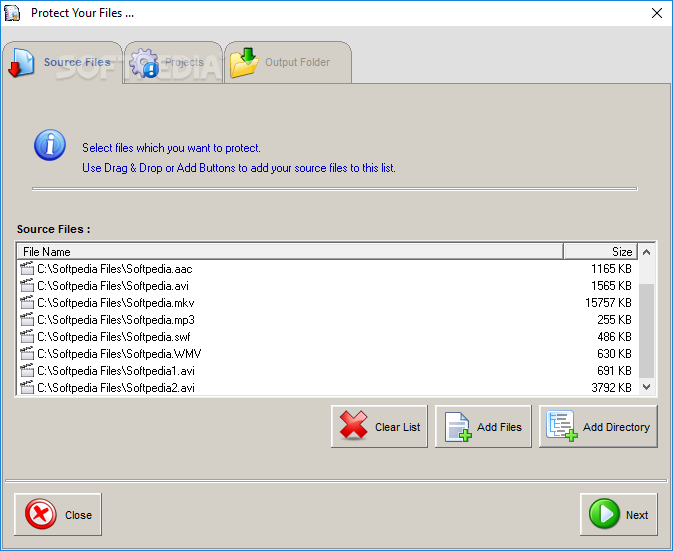Viewport: 673px width, 551px height.
Task: Click the app icon in title bar
Action: [x=12, y=13]
